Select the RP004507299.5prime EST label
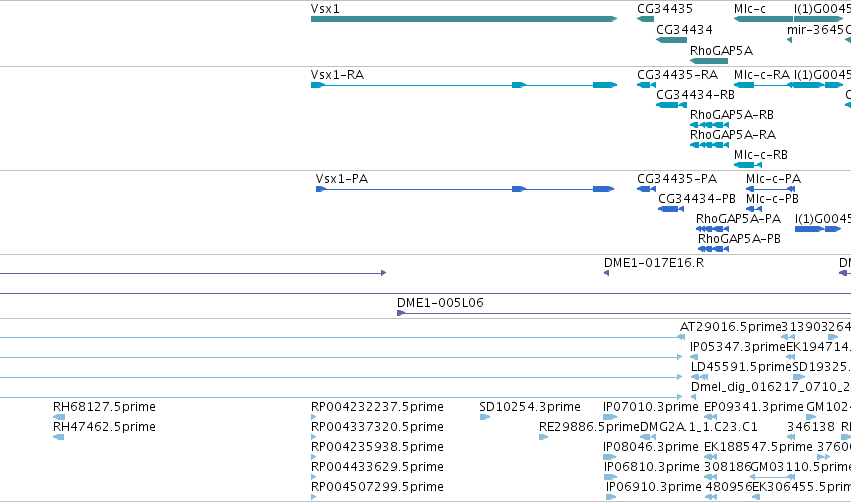This screenshot has width=851, height=502. tap(377, 487)
